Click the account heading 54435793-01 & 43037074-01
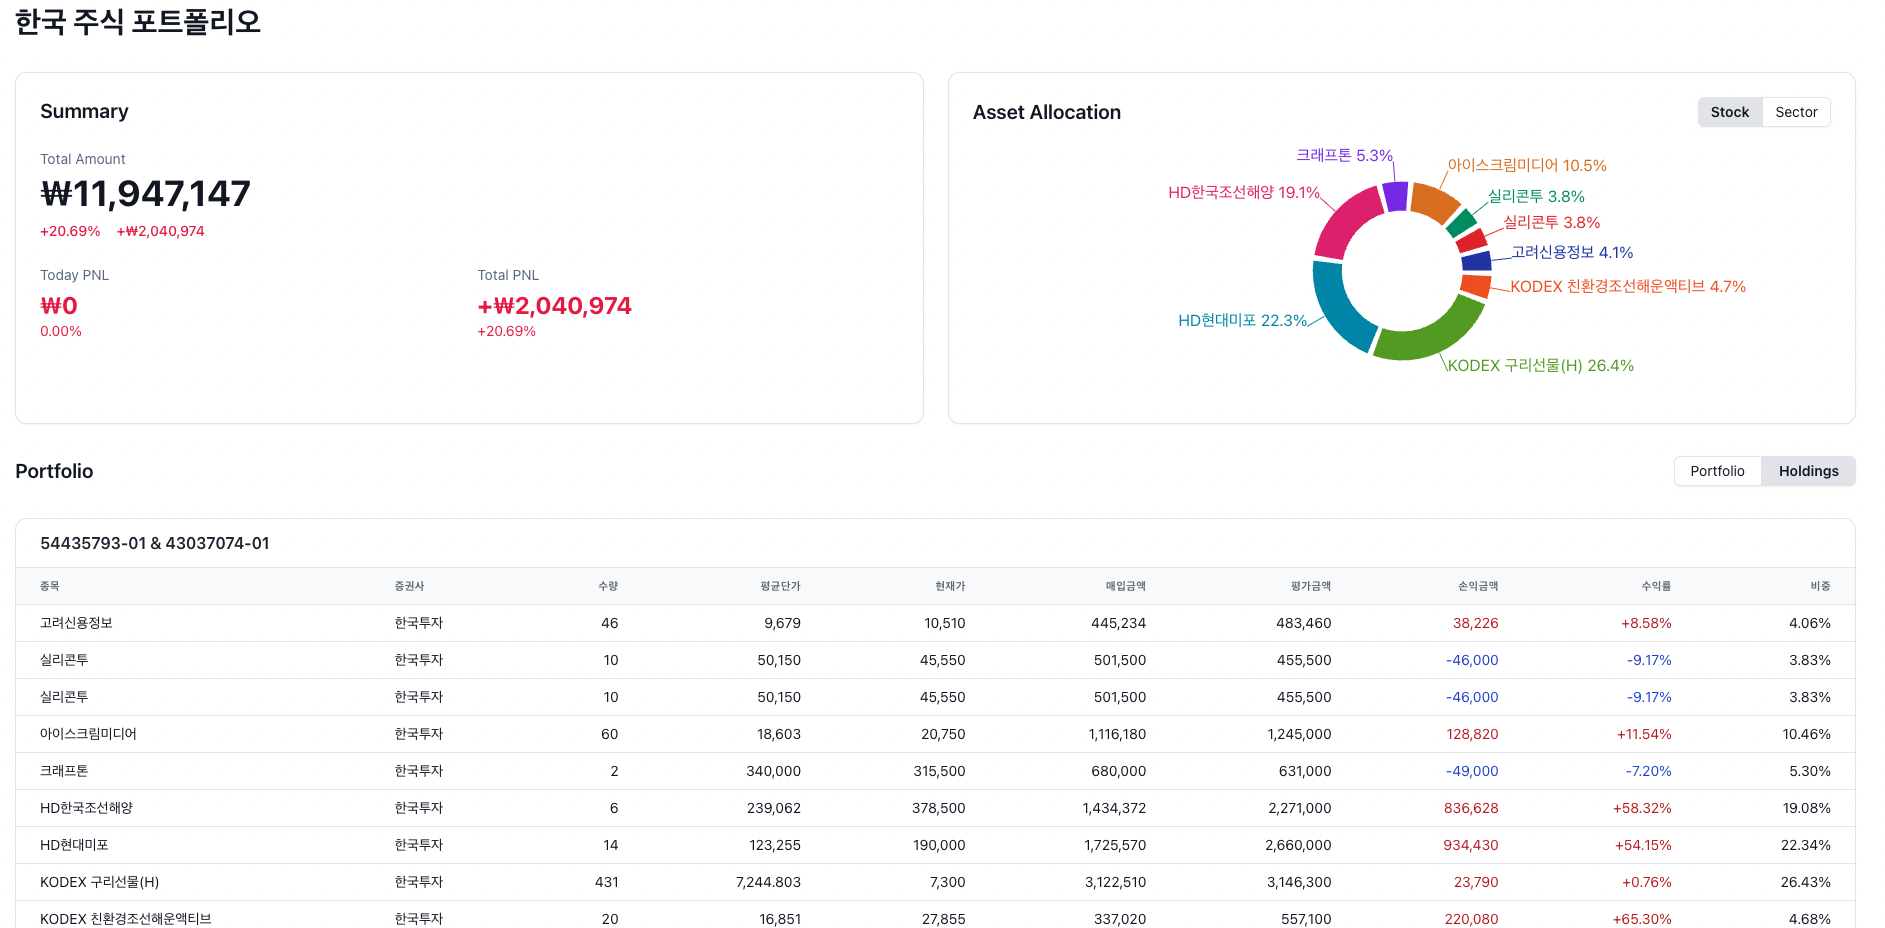 (155, 543)
